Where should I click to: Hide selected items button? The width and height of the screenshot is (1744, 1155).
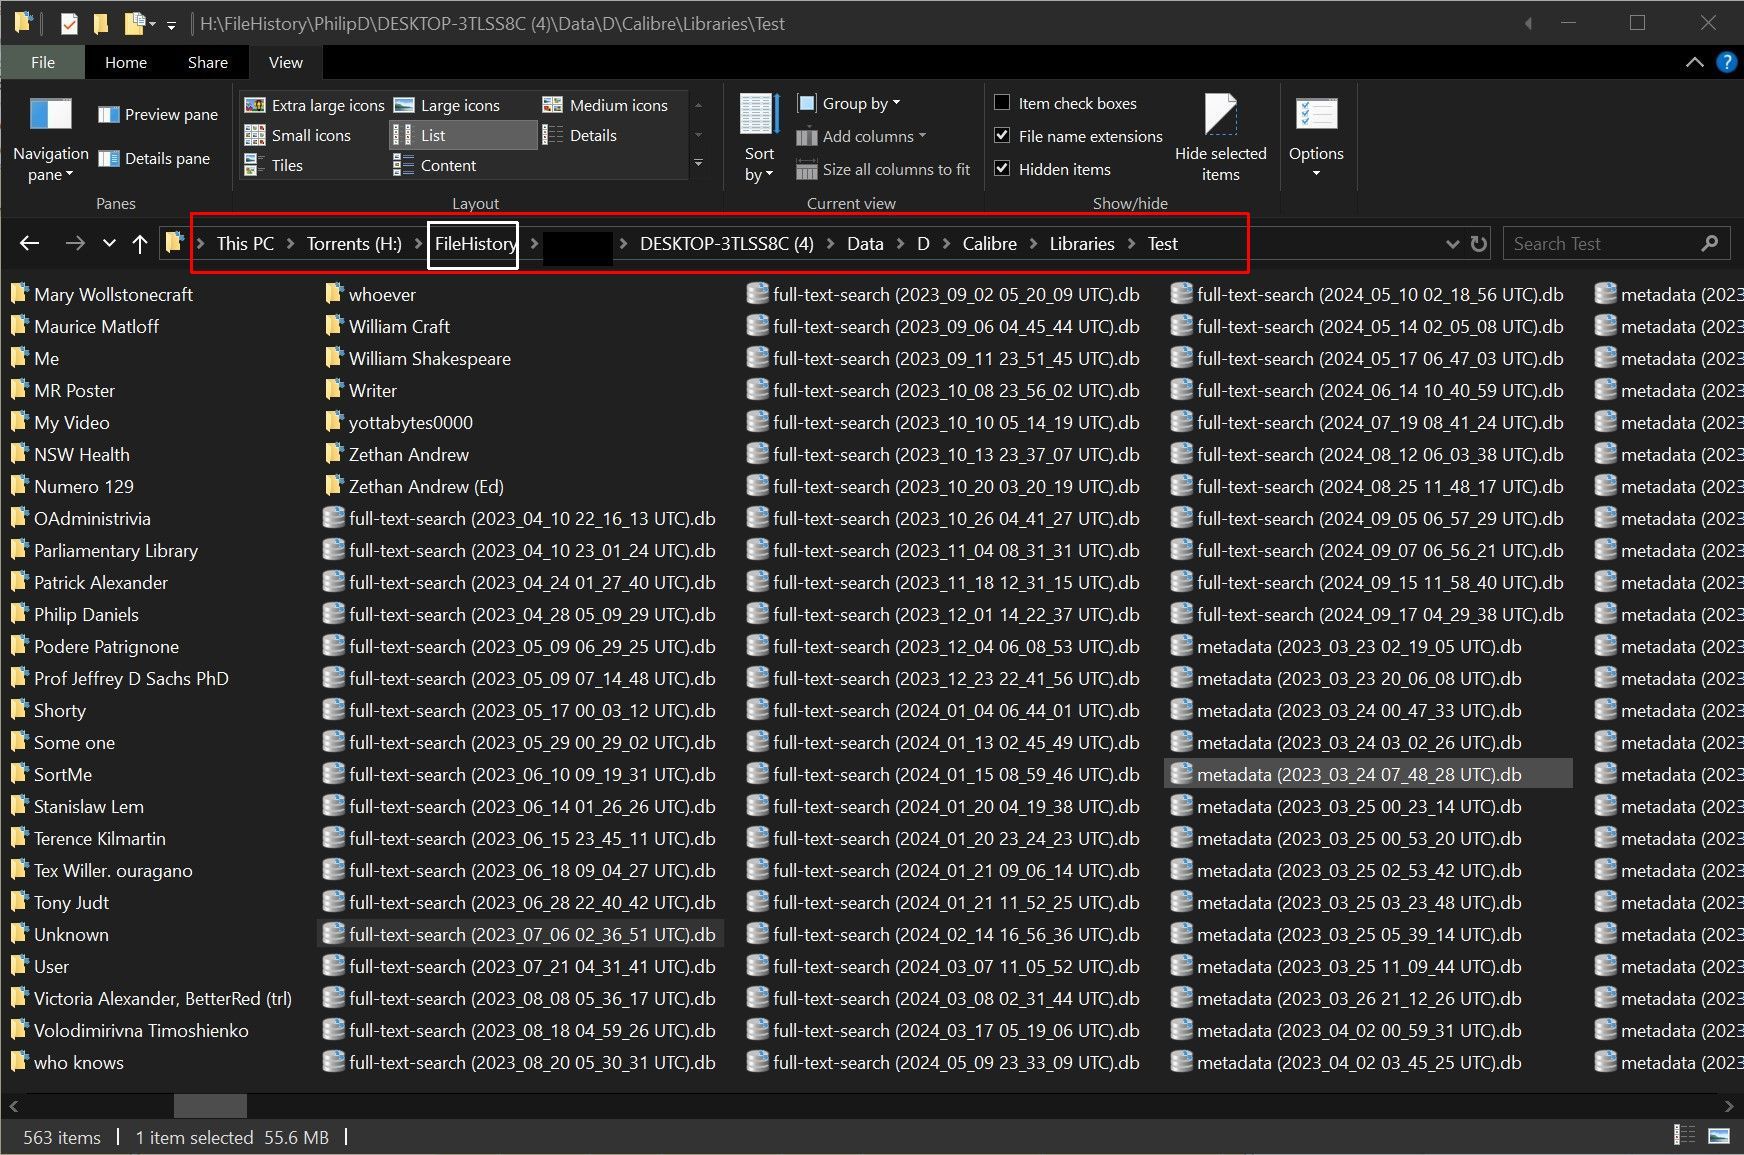click(x=1220, y=138)
